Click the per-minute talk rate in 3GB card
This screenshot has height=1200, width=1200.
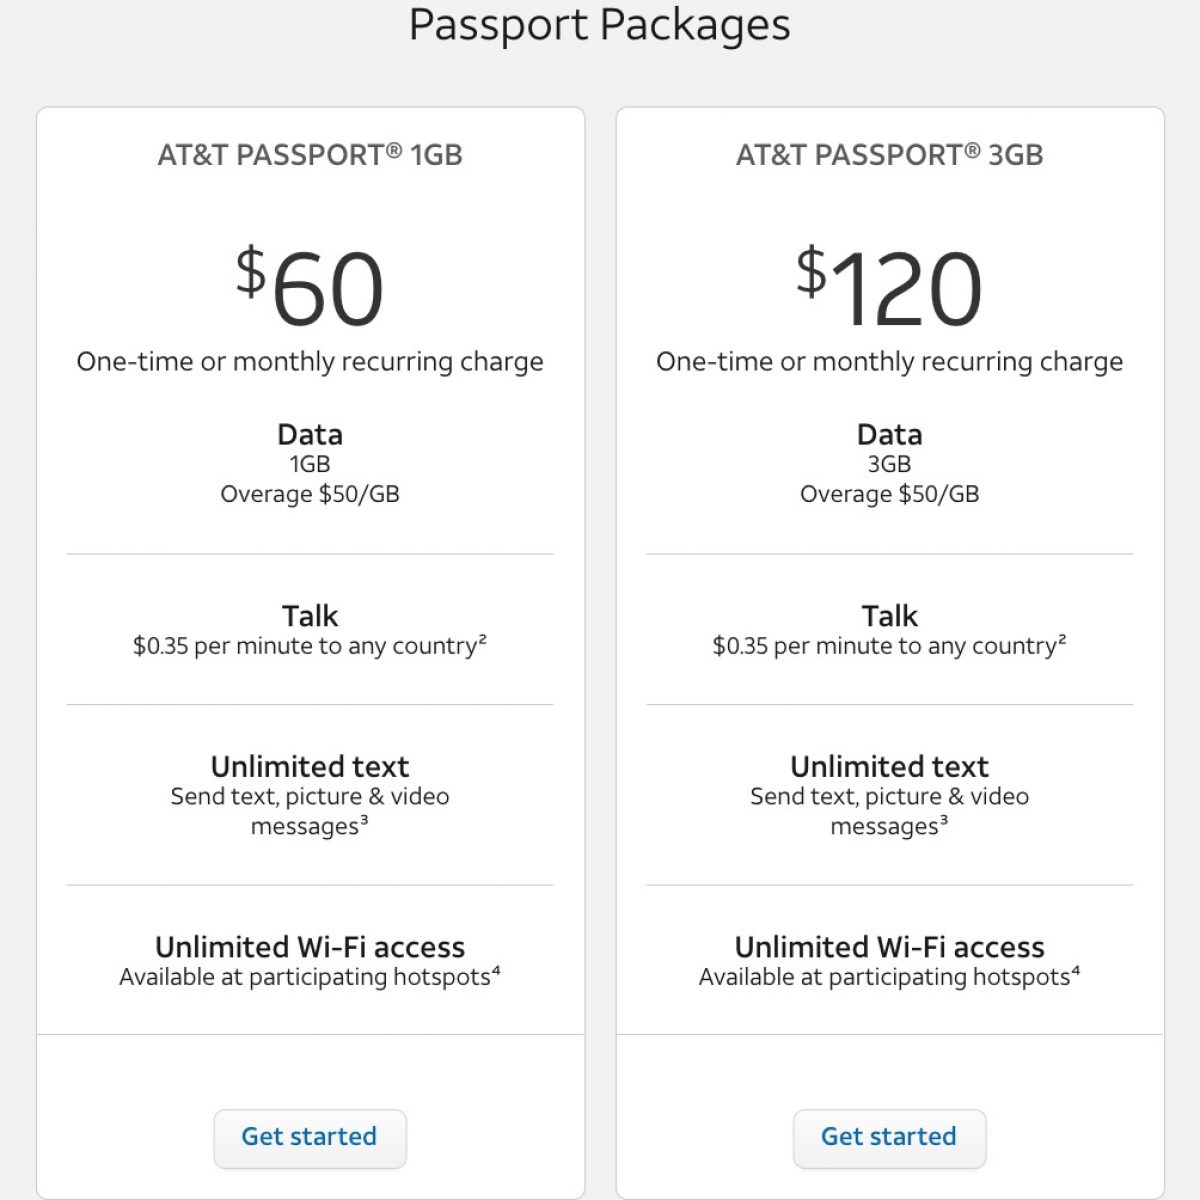pyautogui.click(x=889, y=646)
